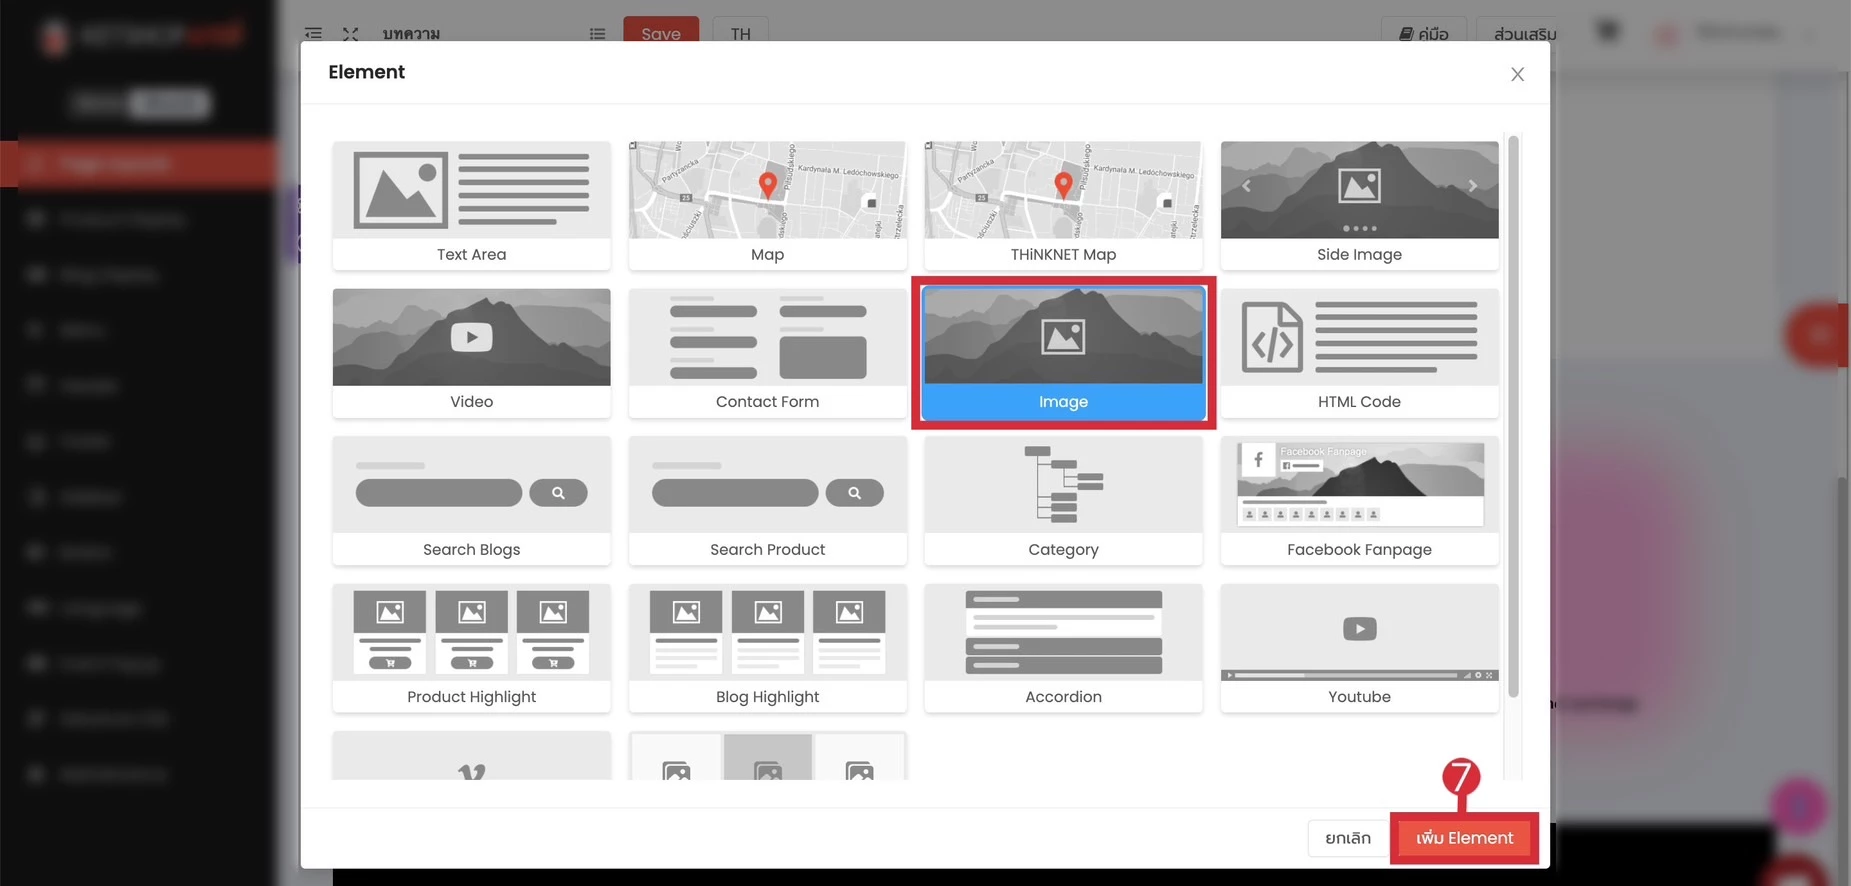Screen dimensions: 1851x886
Task: Click the highlighted Image element tile
Action: (x=1063, y=352)
